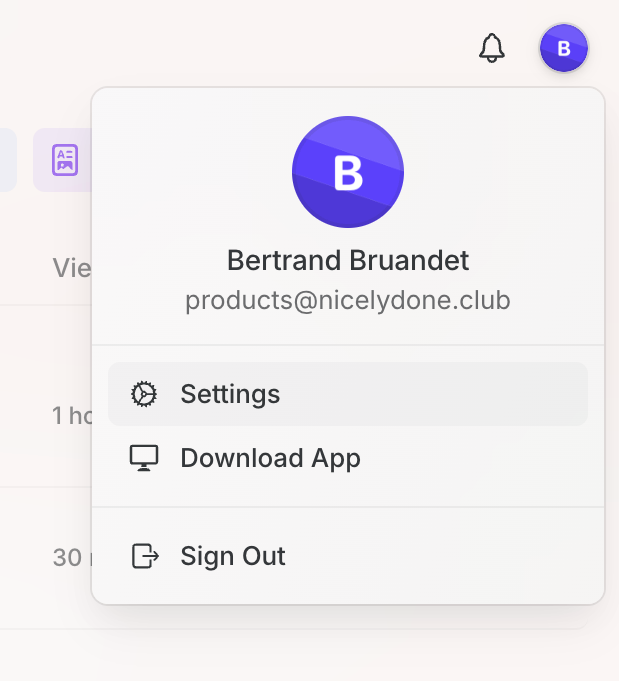Click the Sign Out label text

coord(233,556)
